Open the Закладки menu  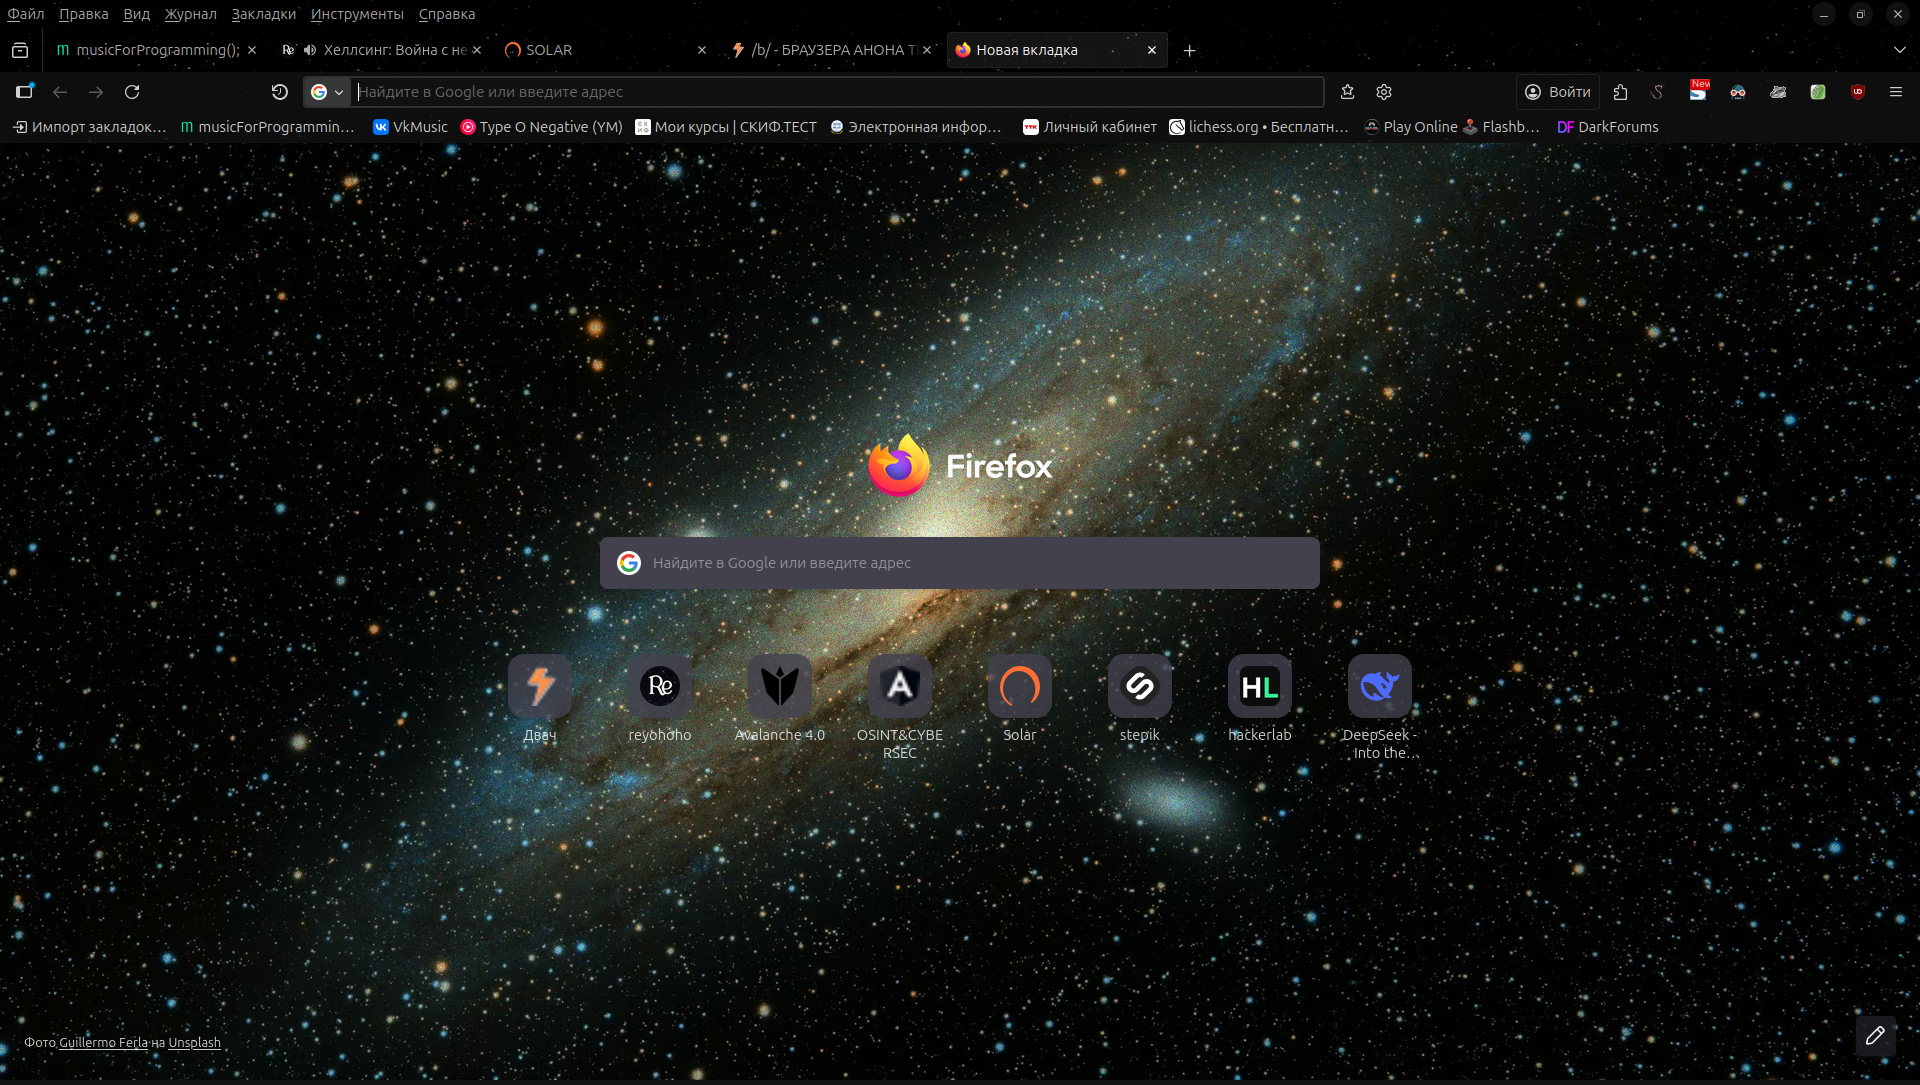(263, 14)
